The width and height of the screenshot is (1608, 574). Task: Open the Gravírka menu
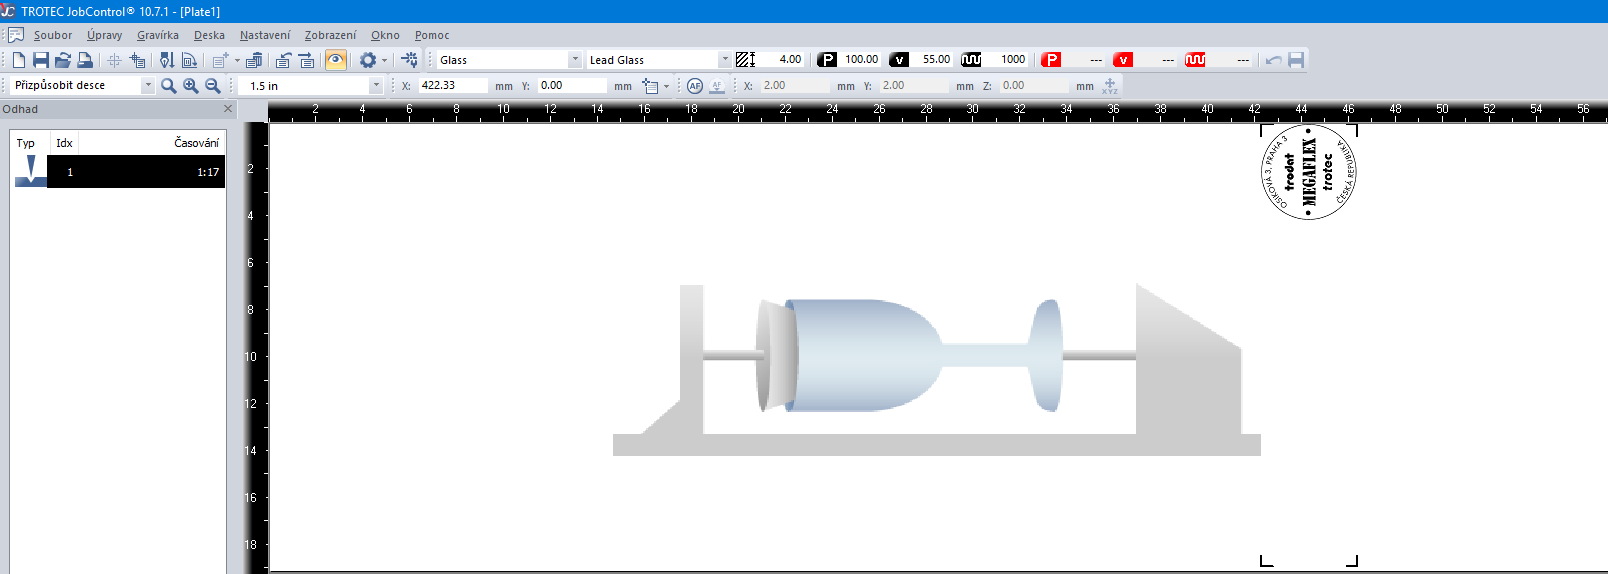point(158,35)
